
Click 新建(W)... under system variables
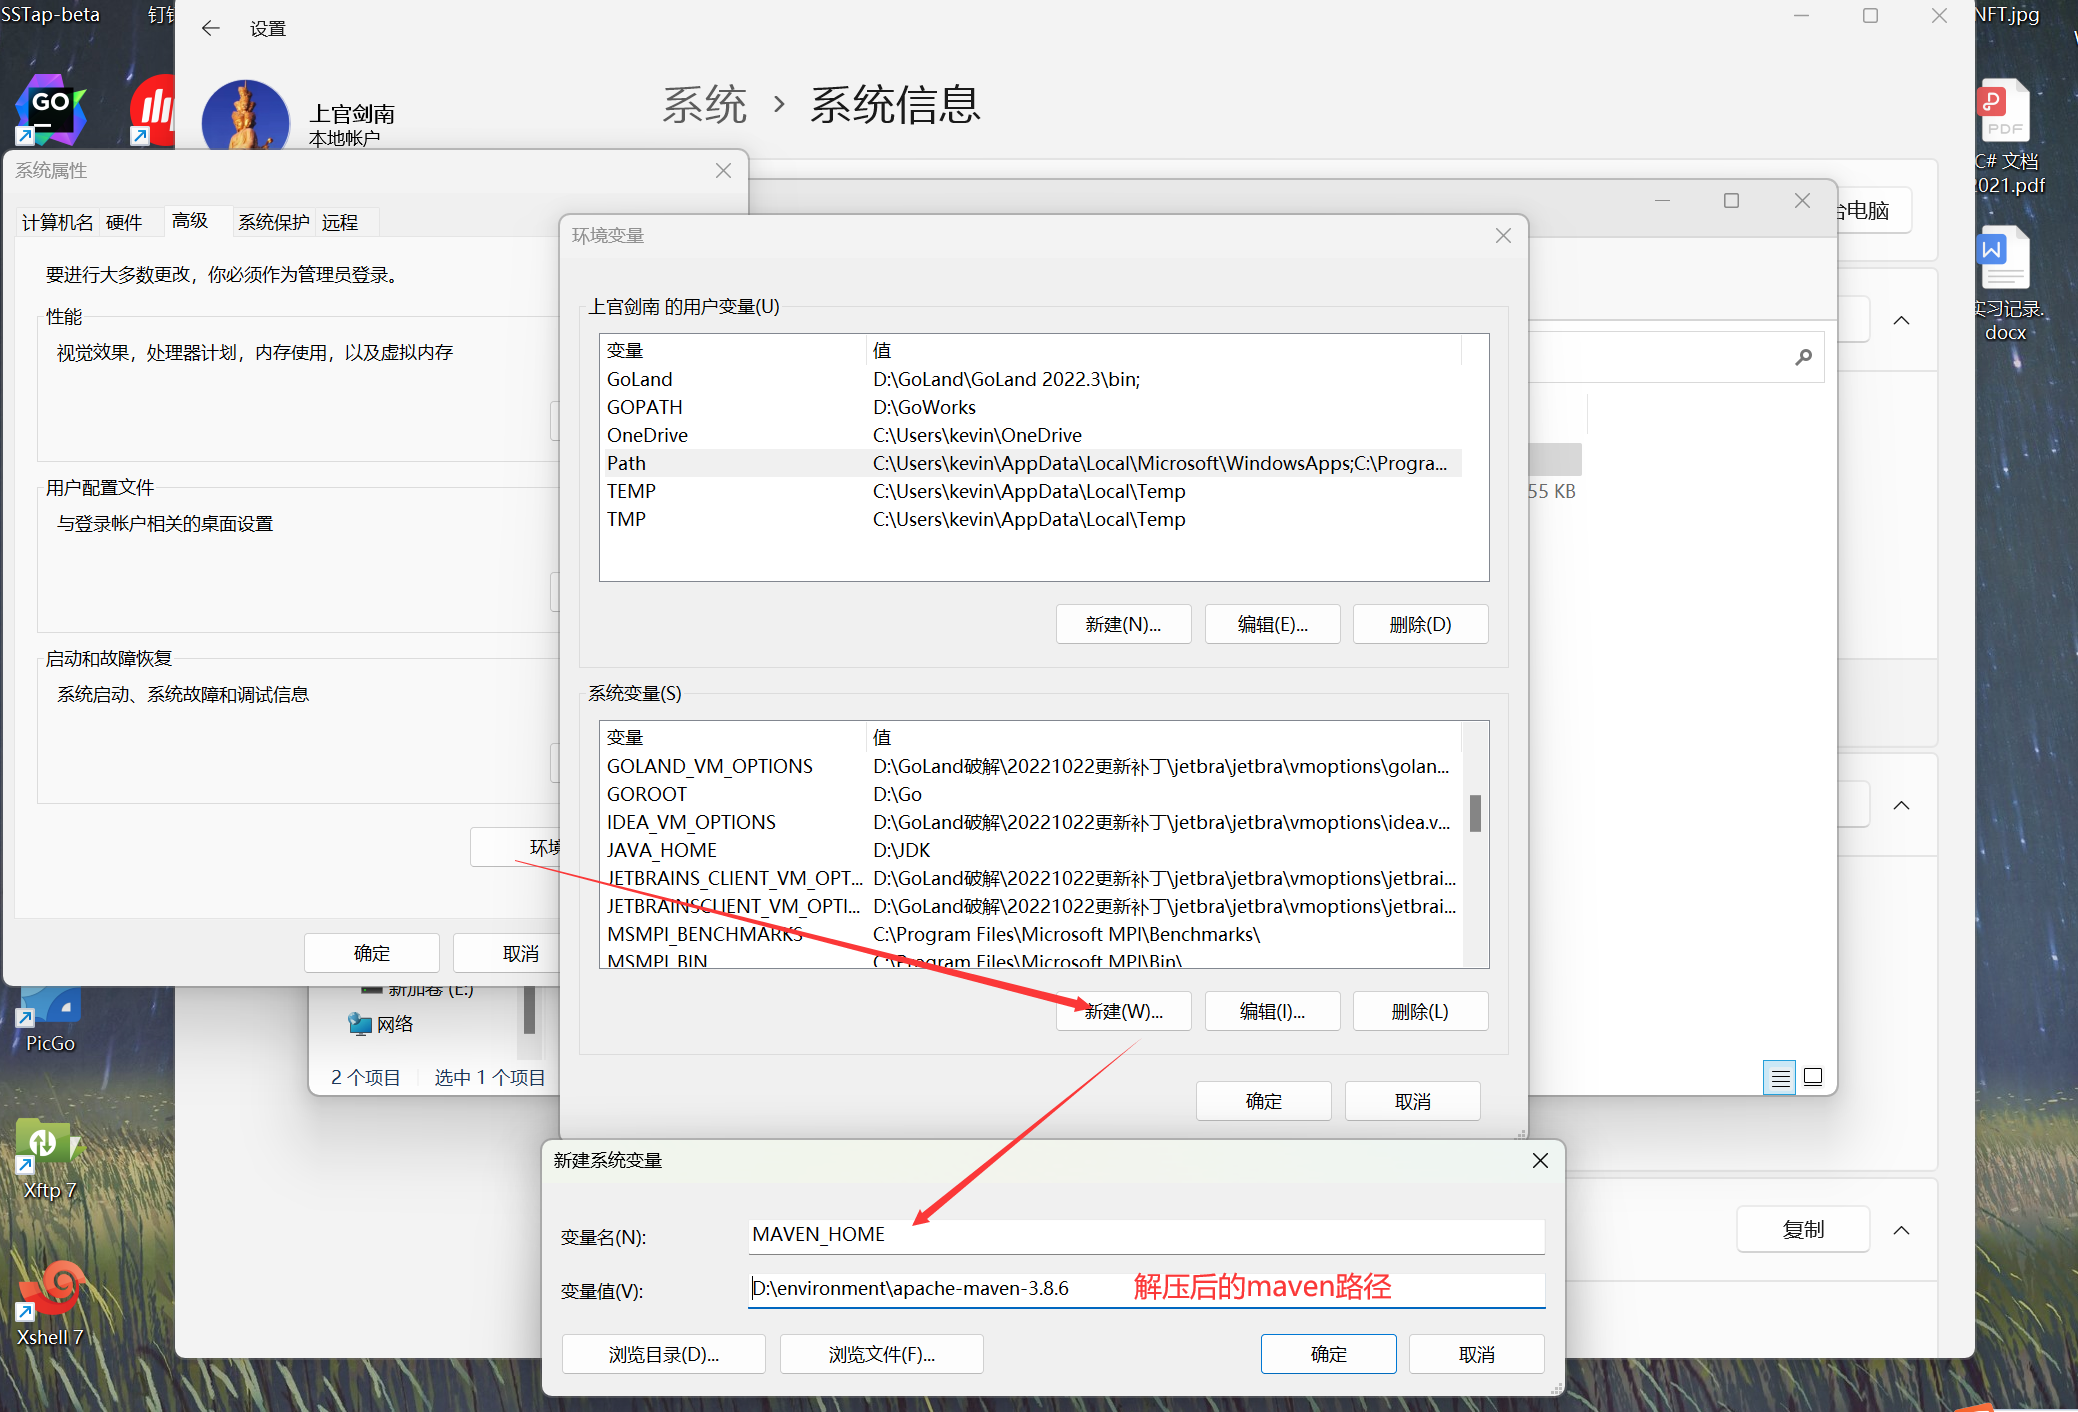point(1123,1011)
